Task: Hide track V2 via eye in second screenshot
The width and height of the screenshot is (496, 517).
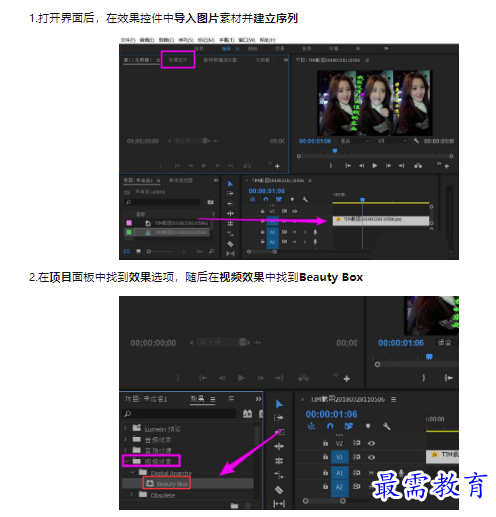Action: click(x=371, y=443)
